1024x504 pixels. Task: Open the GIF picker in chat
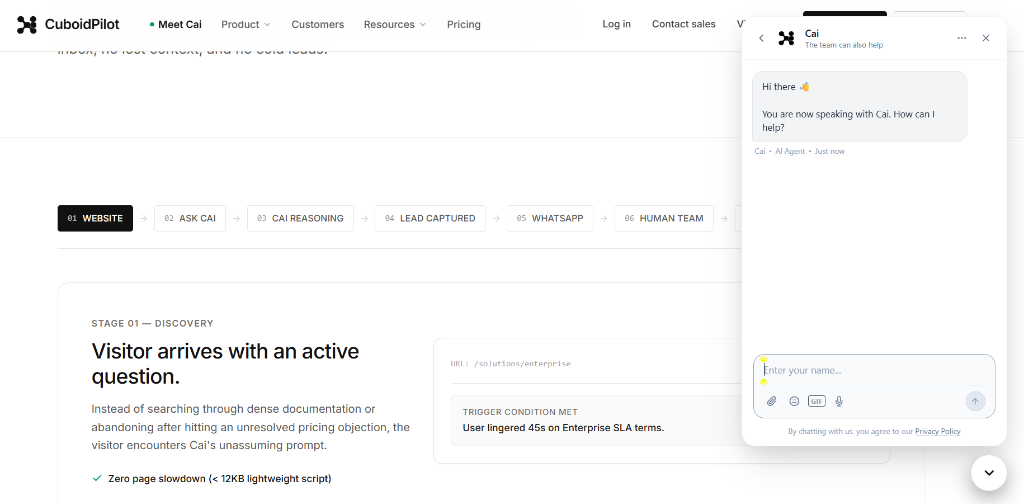tap(817, 402)
